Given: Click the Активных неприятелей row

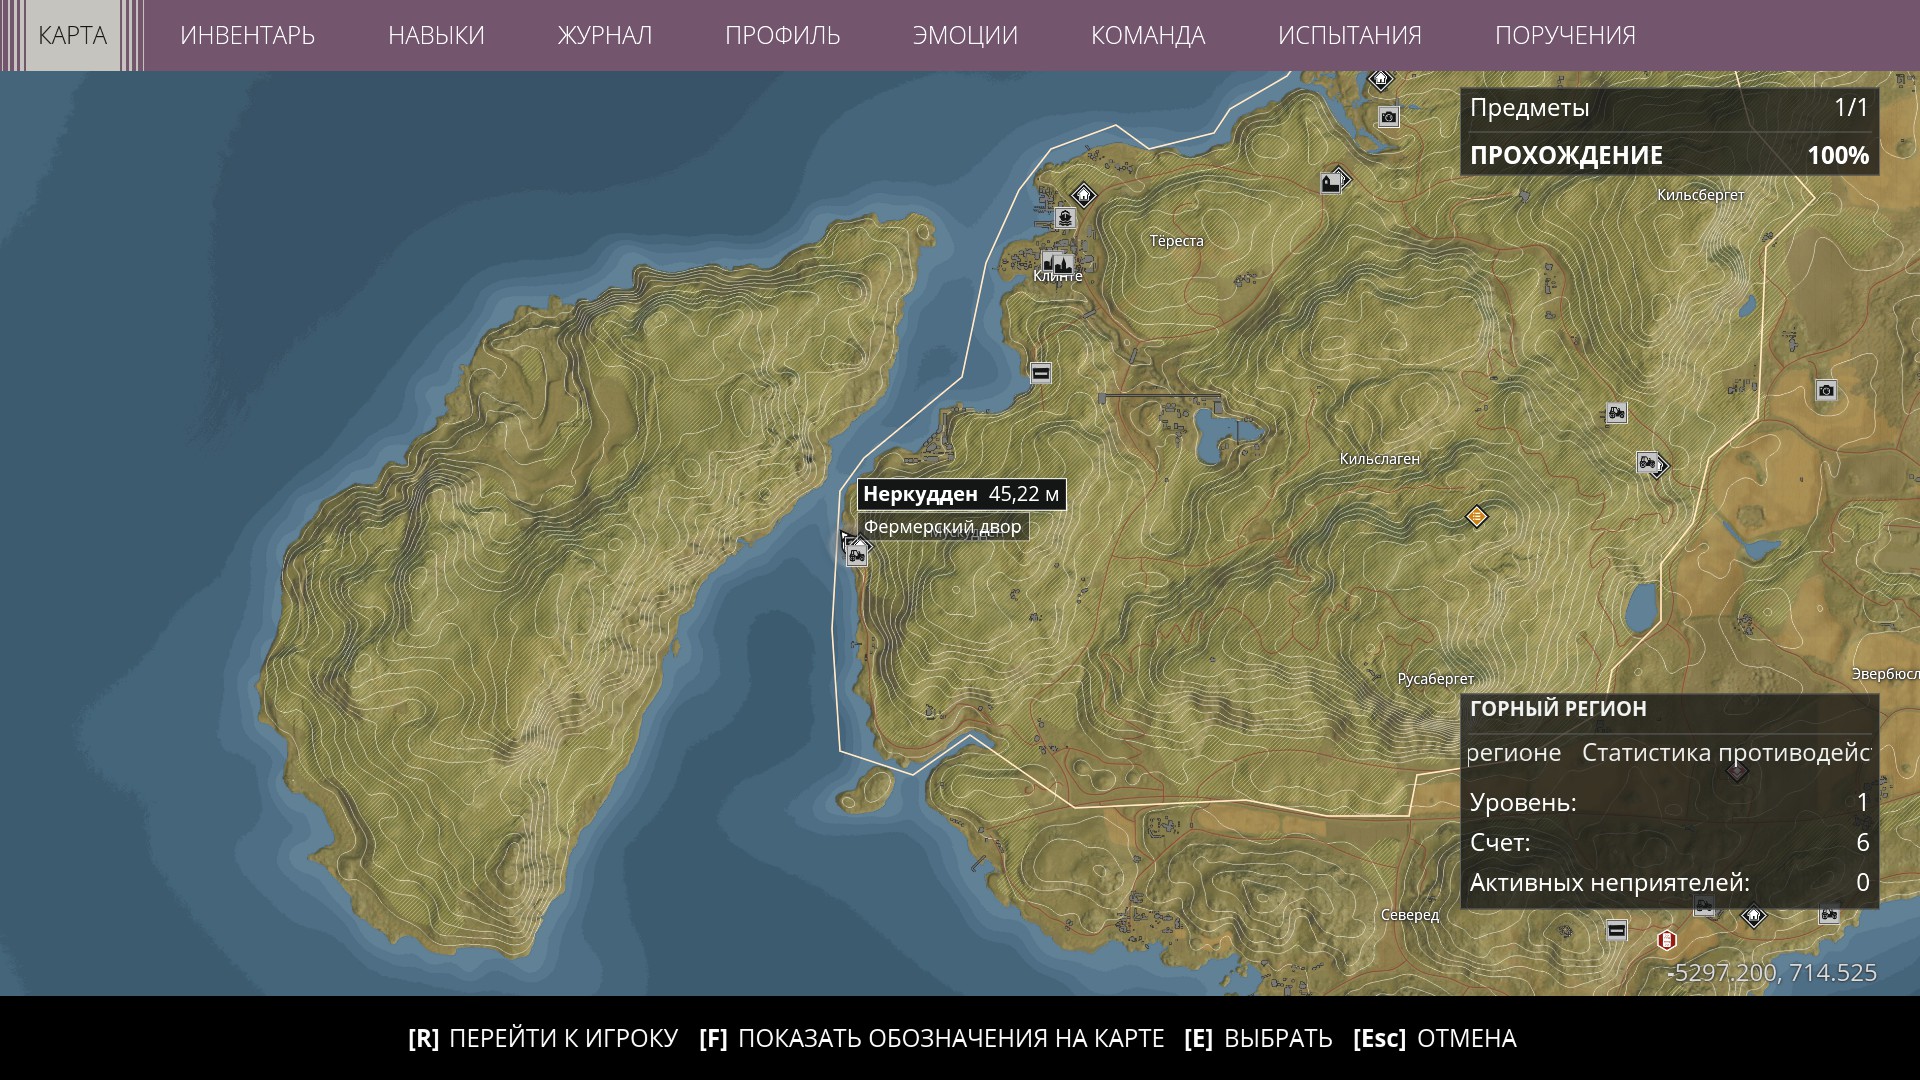Looking at the screenshot, I should tap(1669, 882).
